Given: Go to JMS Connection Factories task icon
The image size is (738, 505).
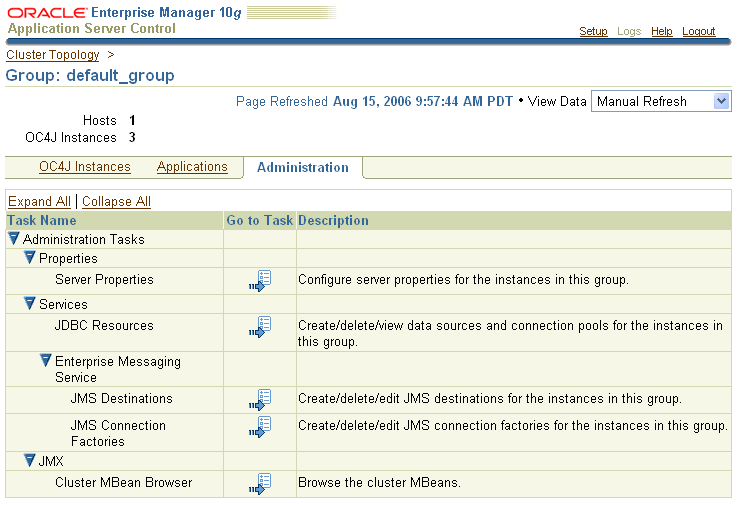Looking at the screenshot, I should [x=260, y=427].
